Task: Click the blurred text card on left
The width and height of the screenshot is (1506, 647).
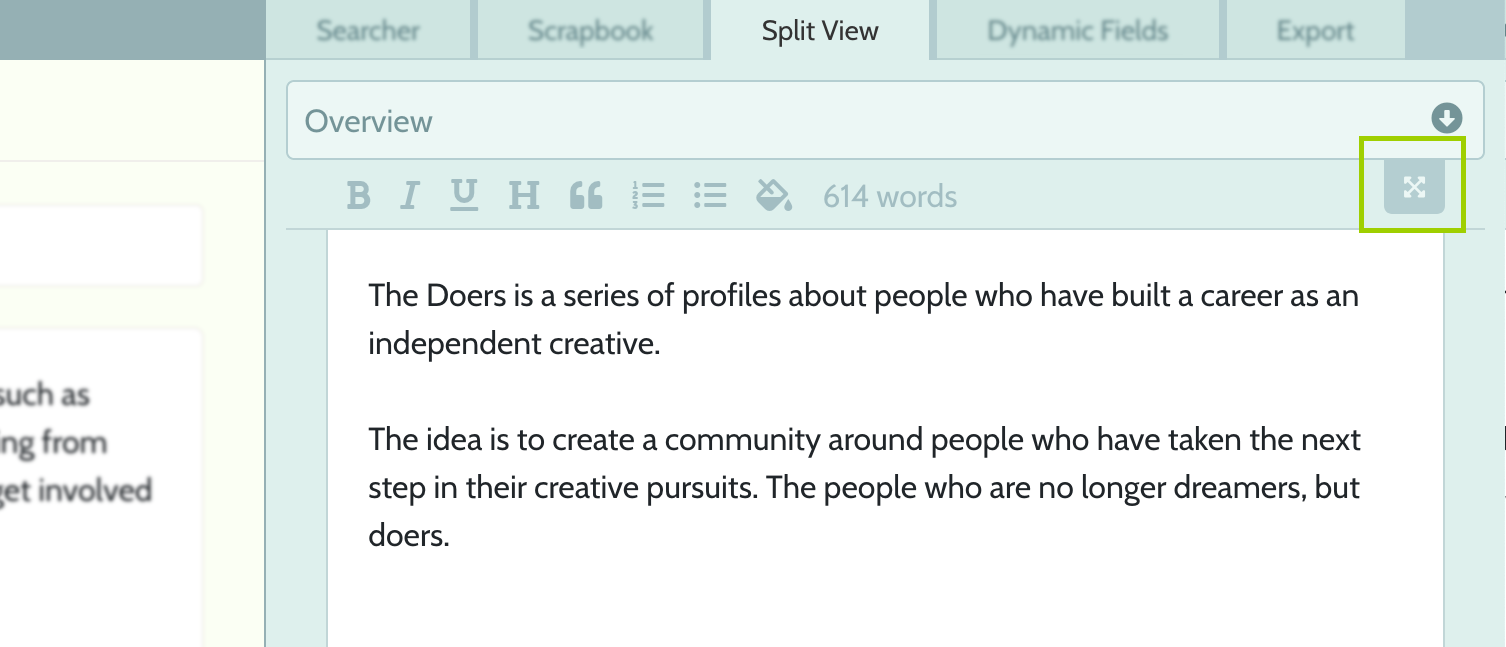Action: pos(100,488)
